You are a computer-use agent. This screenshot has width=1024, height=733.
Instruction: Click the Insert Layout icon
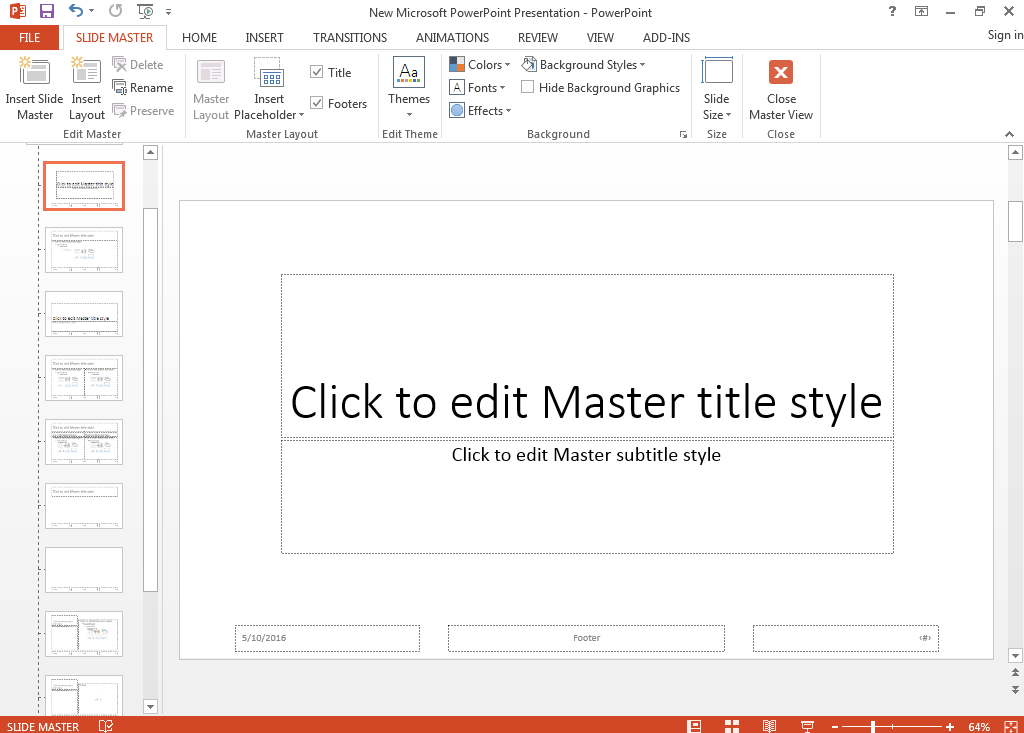[86, 74]
